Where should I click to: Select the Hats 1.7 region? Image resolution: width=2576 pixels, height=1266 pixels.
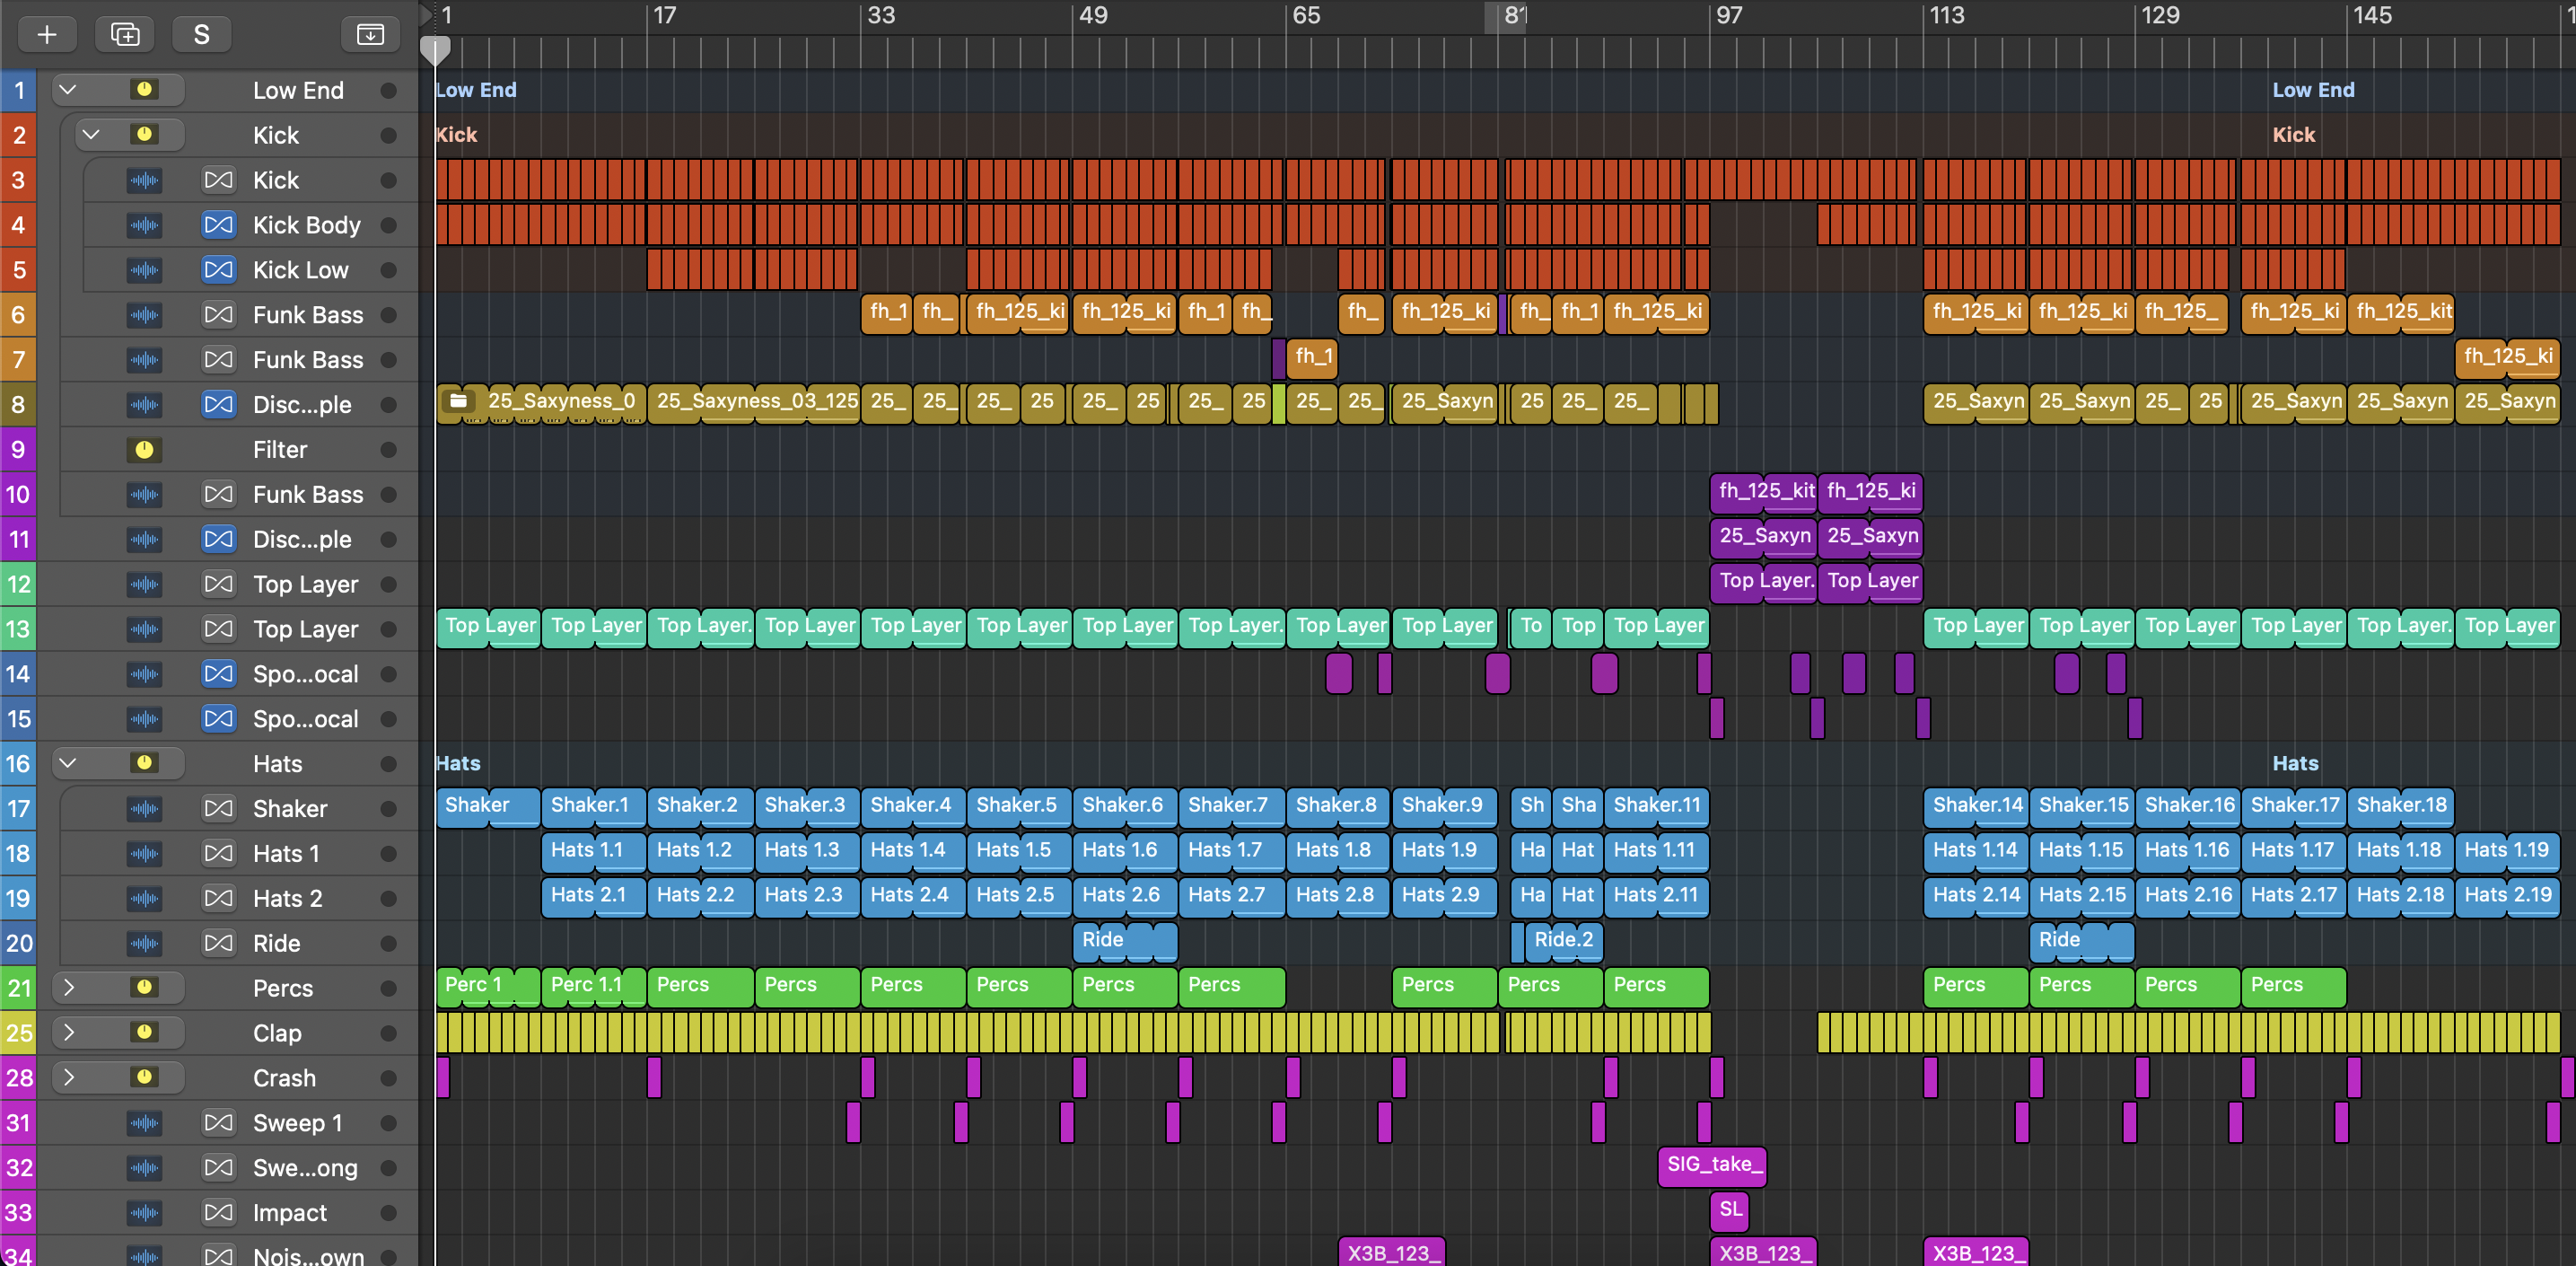point(1231,851)
